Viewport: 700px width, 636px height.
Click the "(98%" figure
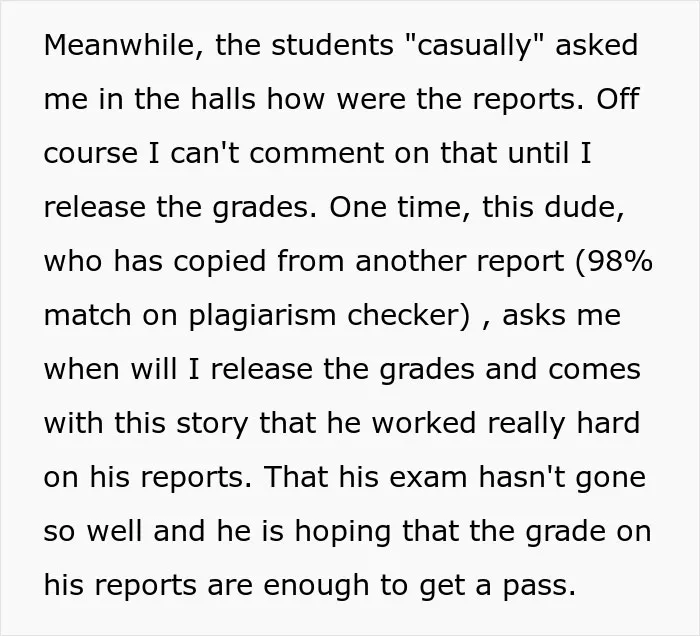(x=614, y=261)
